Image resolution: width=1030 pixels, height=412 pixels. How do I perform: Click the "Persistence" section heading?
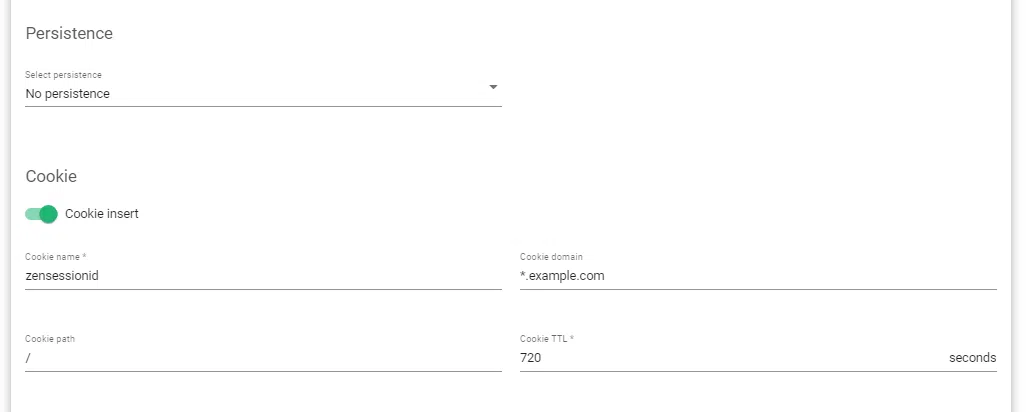point(69,33)
